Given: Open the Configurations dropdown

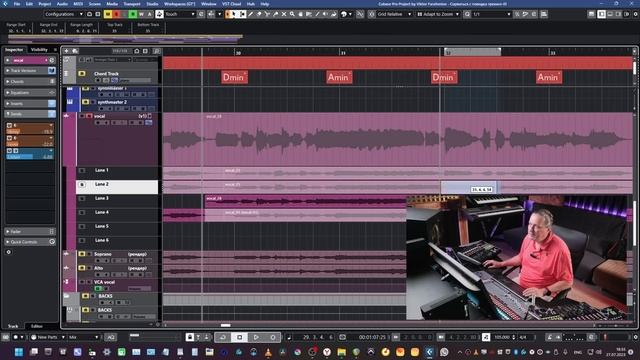Looking at the screenshot, I should pyautogui.click(x=63, y=14).
